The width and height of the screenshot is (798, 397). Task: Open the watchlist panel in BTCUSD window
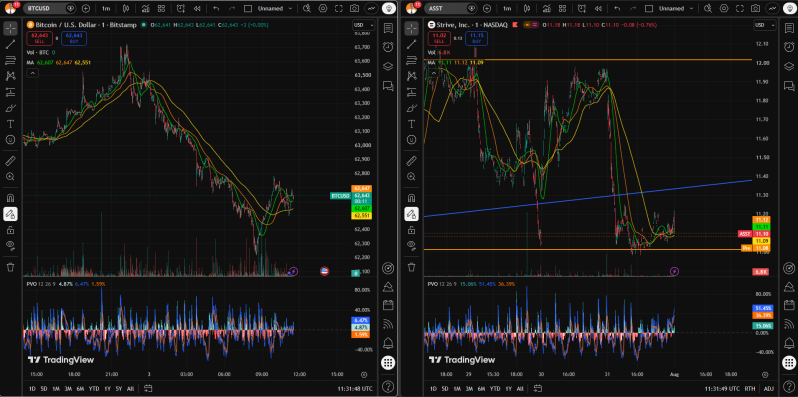click(x=388, y=28)
